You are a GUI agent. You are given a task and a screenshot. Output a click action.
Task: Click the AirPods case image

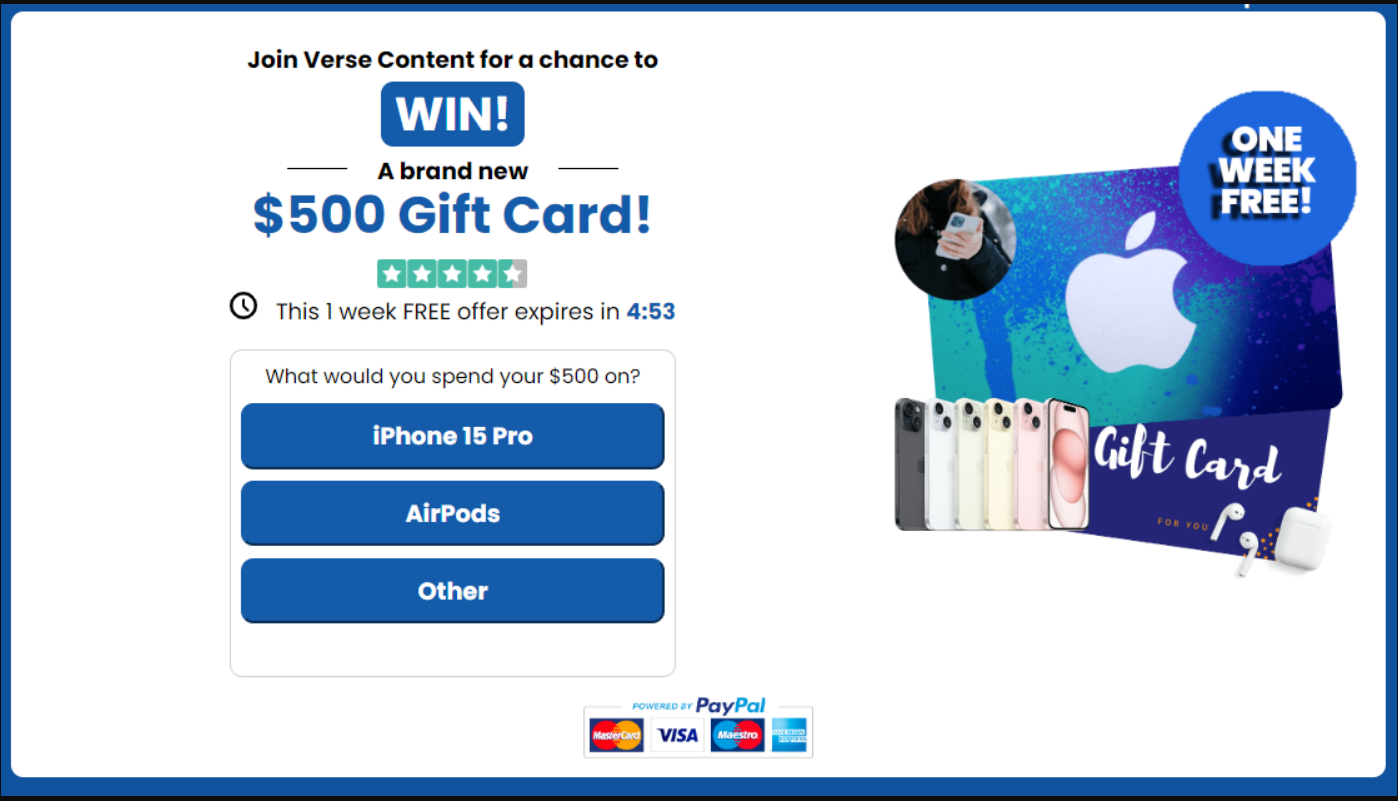click(x=1306, y=537)
